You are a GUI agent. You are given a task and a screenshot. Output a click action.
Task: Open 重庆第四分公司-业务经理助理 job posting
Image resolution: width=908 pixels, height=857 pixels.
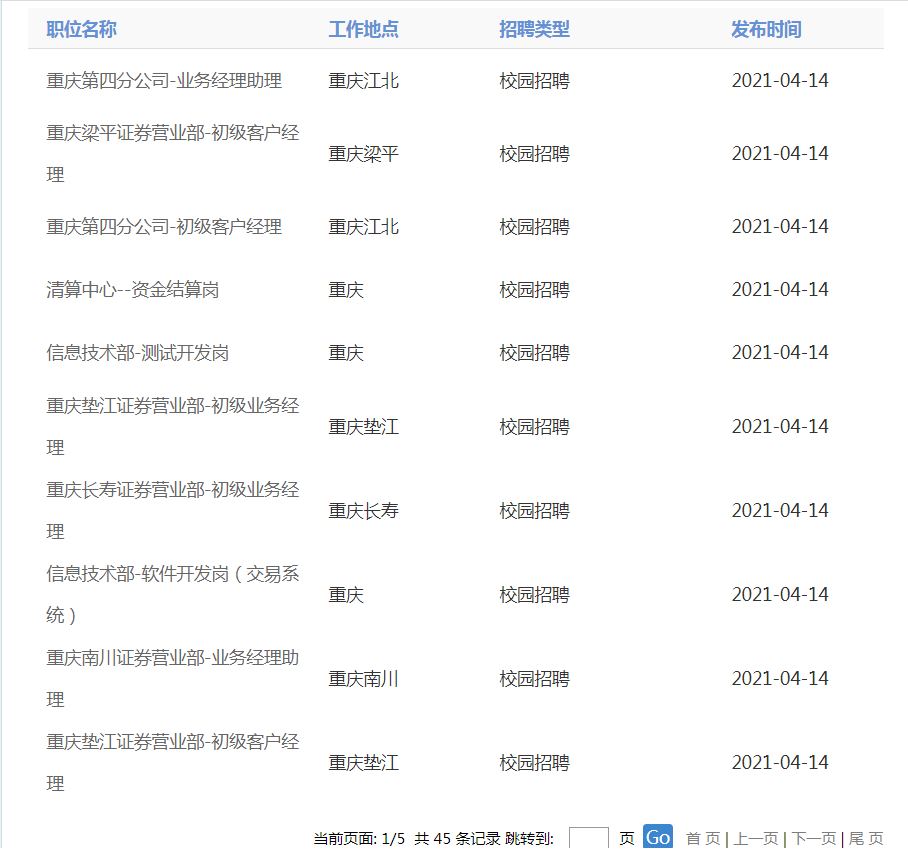[x=164, y=81]
